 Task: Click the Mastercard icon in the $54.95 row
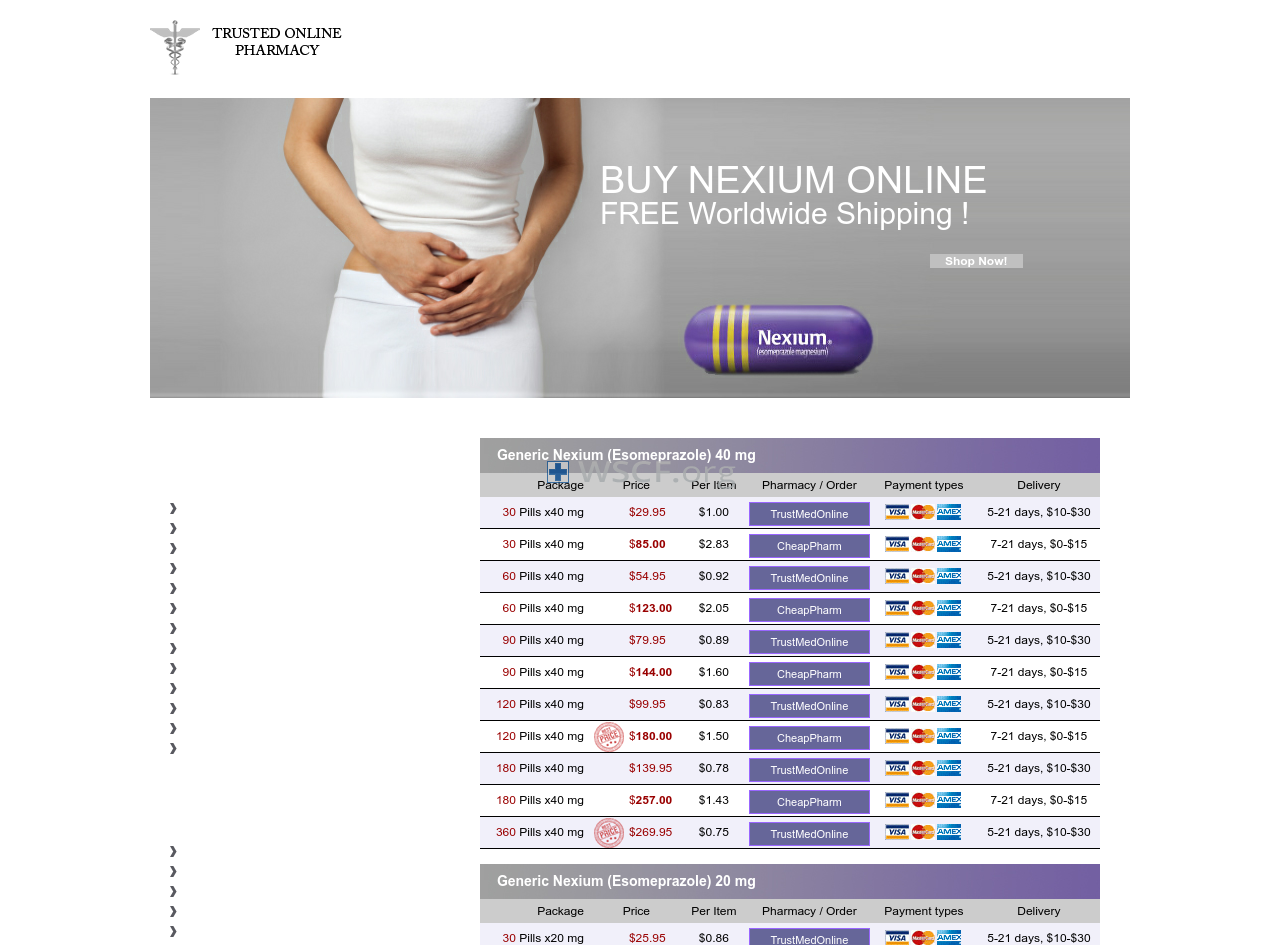point(923,576)
